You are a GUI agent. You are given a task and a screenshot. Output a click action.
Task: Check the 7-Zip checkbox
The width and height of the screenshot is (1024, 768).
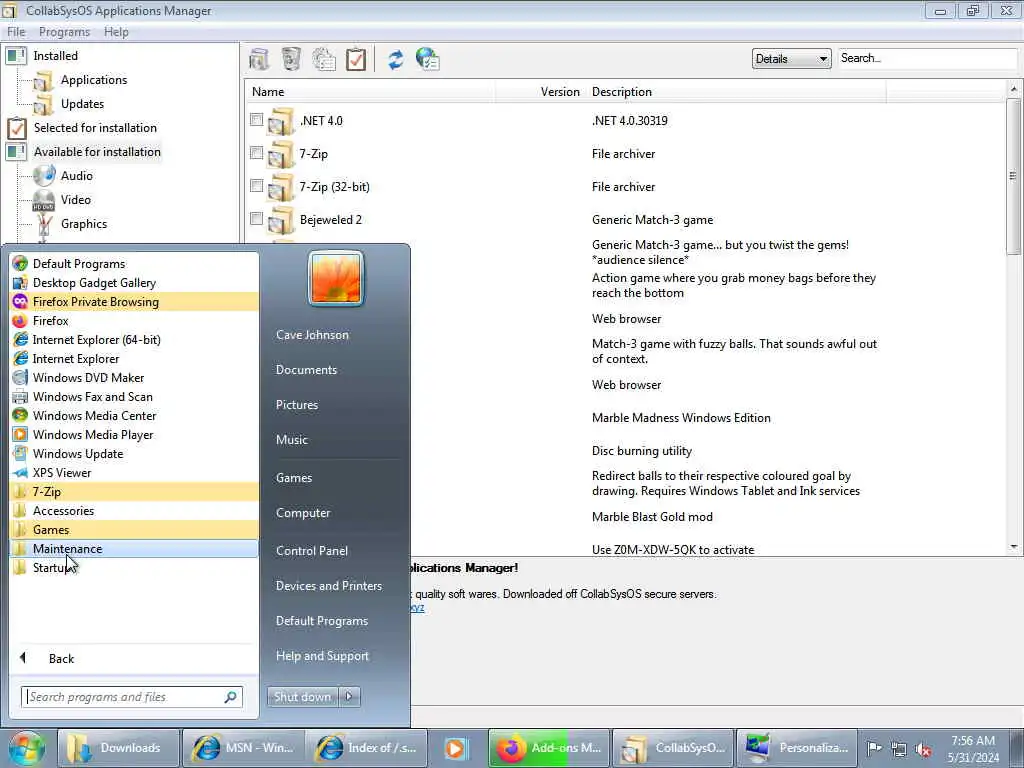tap(257, 153)
